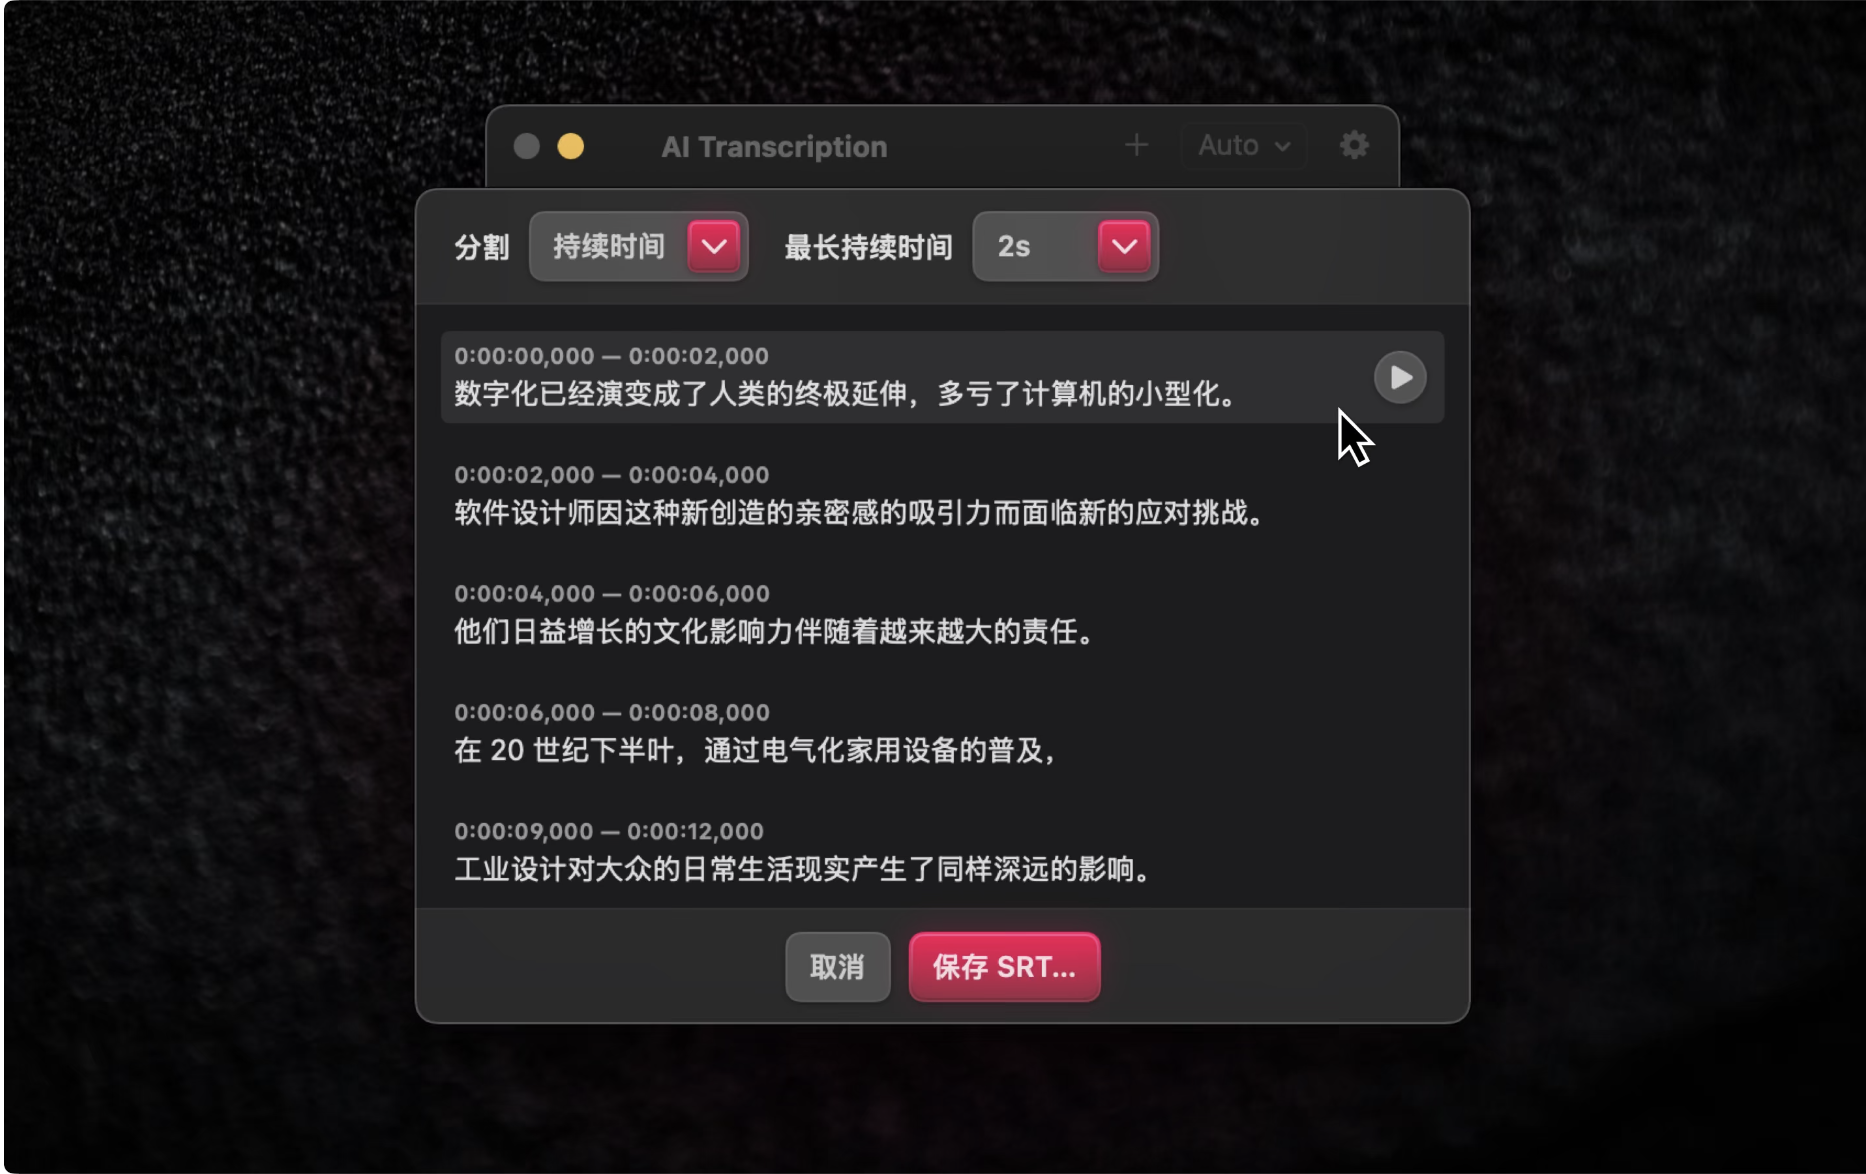Viewport: 1866px width, 1174px height.
Task: Click timestamp 0:00:04,000 — 0:00:06,000
Action: [612, 594]
